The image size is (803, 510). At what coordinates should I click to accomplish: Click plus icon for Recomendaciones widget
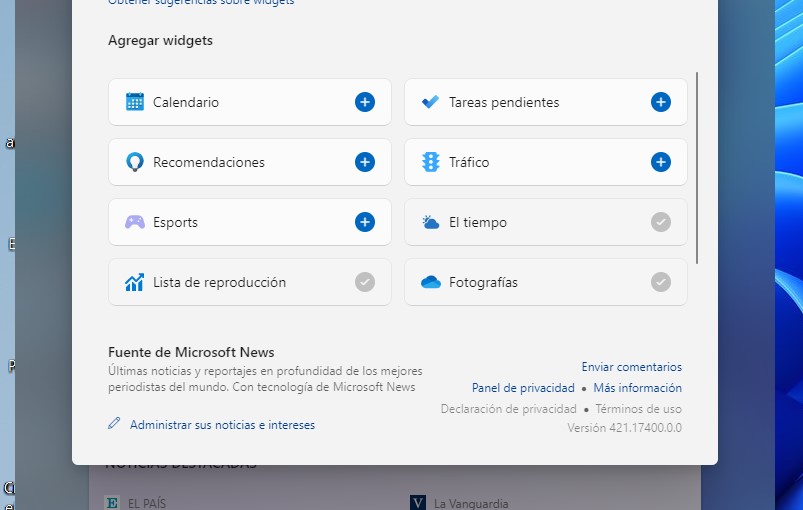pyautogui.click(x=365, y=162)
